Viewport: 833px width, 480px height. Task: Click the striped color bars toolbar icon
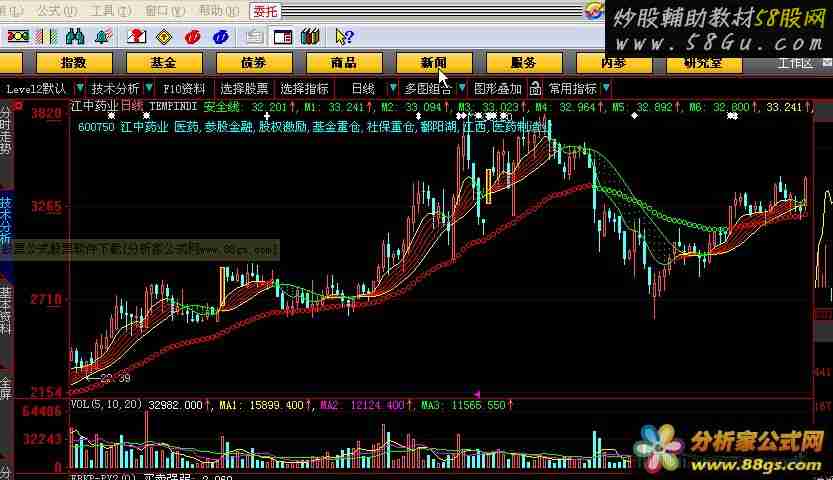pyautogui.click(x=46, y=37)
